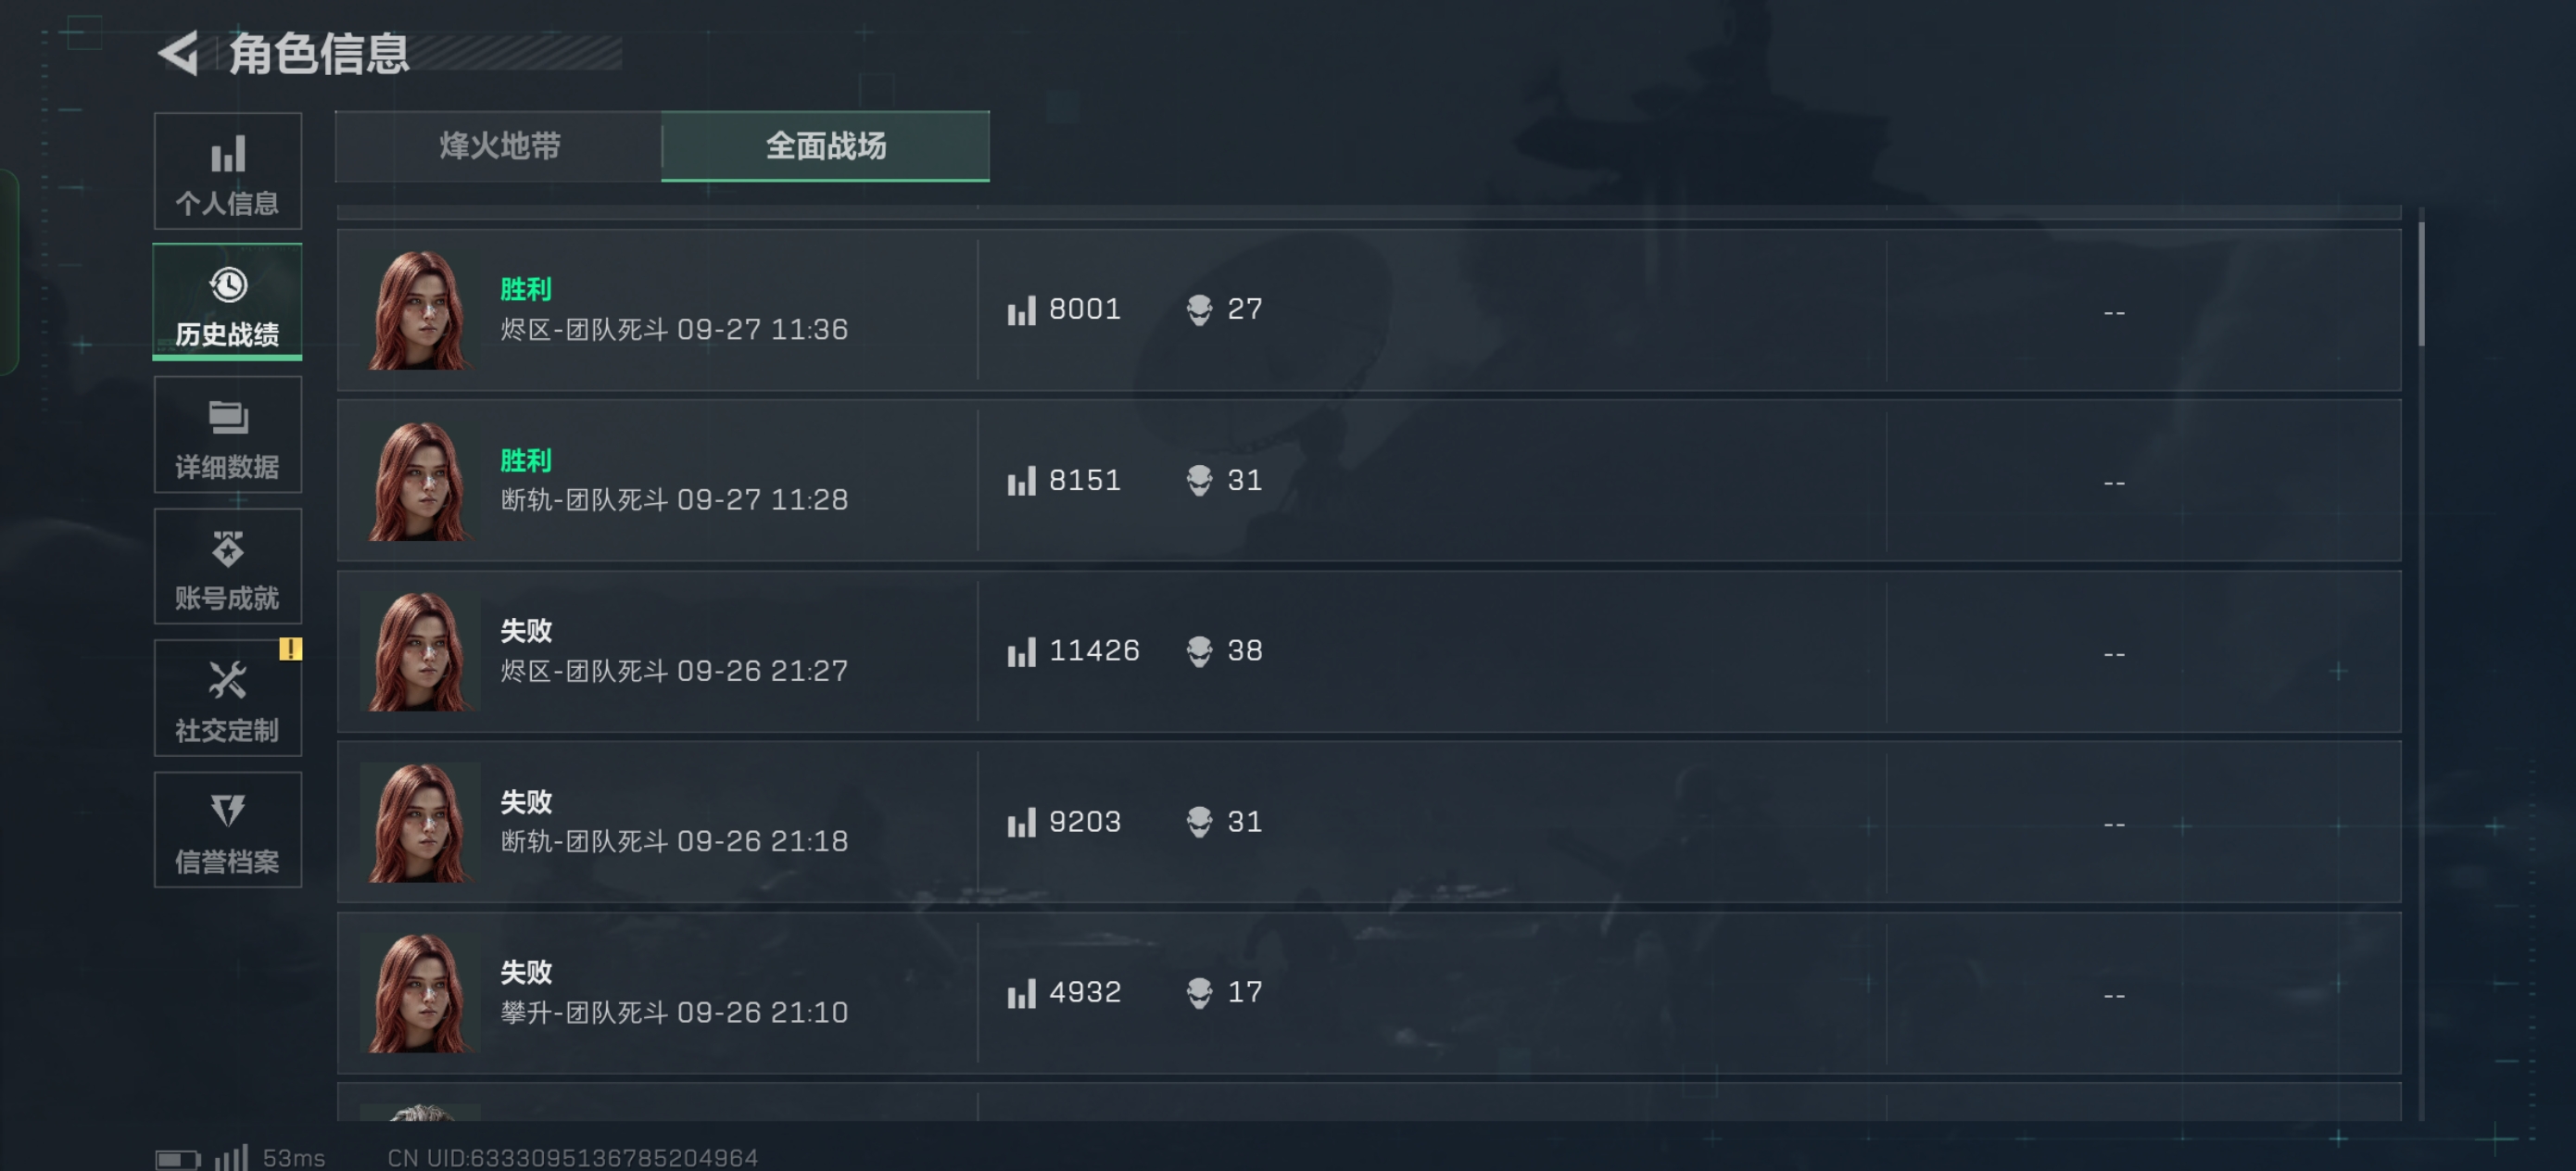
Task: Open the 详细数据 folder icon
Action: pos(228,417)
